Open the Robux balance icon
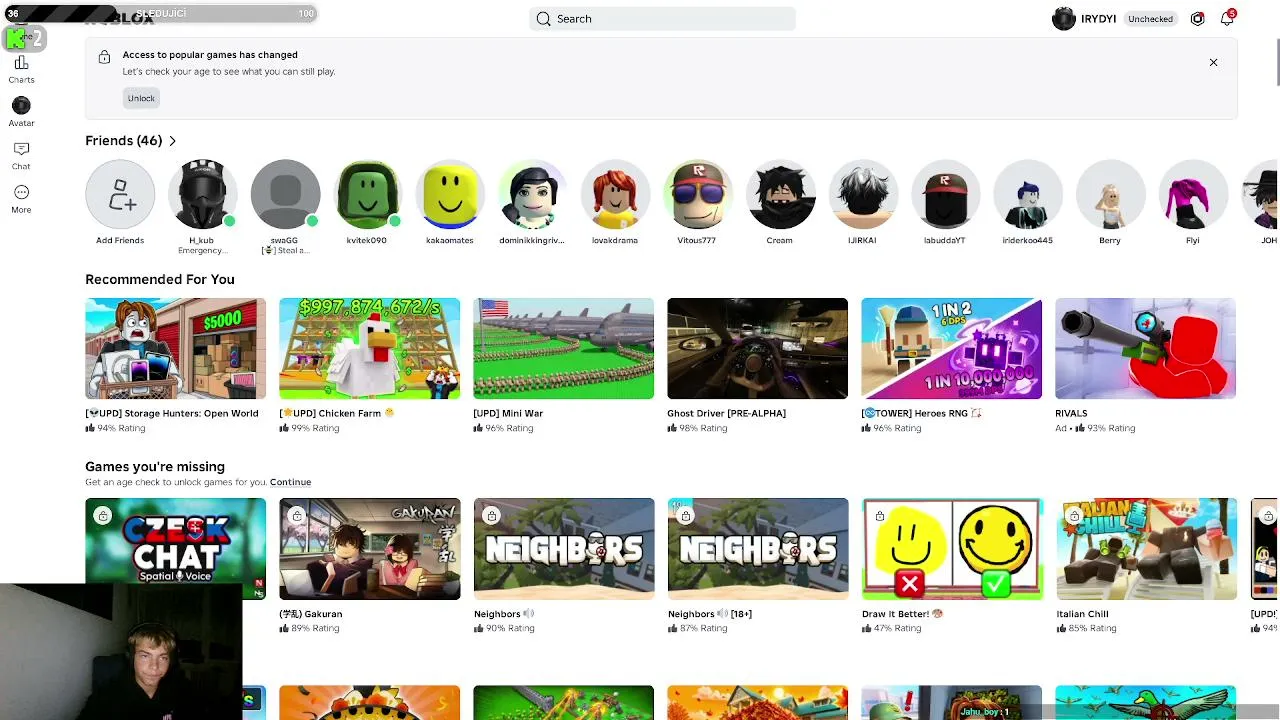Viewport: 1280px width, 720px height. (1197, 19)
